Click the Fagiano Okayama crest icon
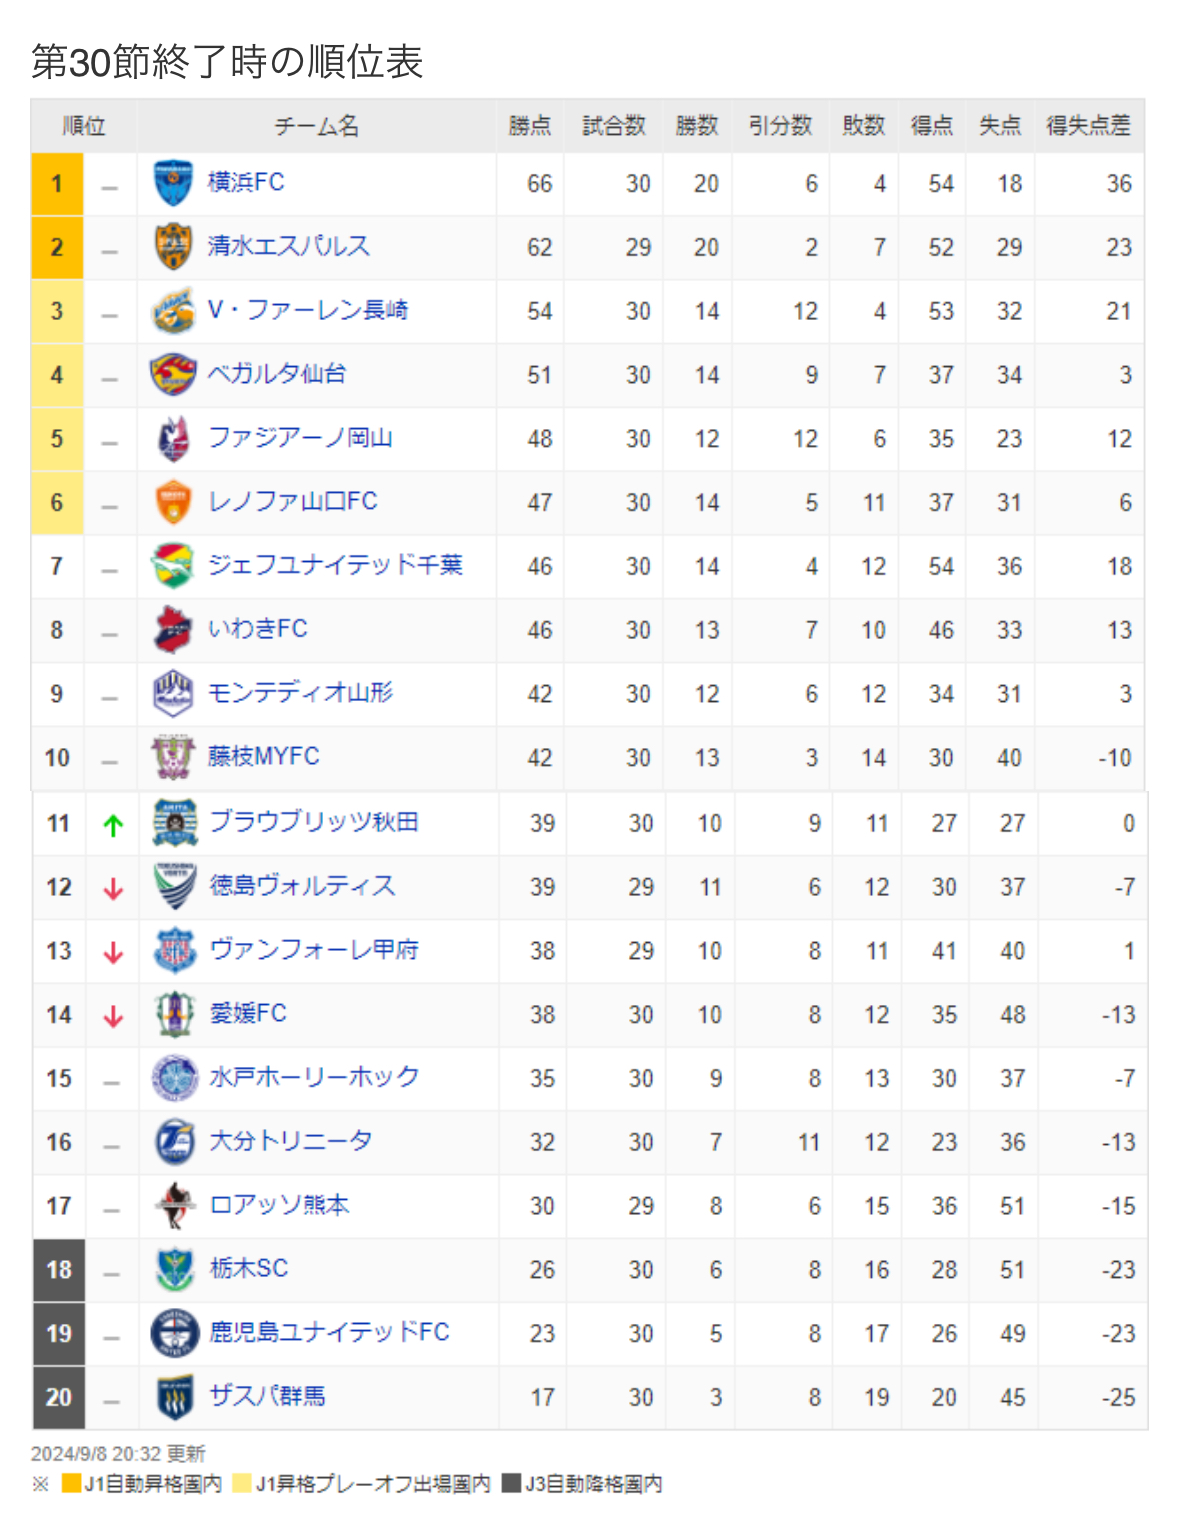 pos(174,439)
